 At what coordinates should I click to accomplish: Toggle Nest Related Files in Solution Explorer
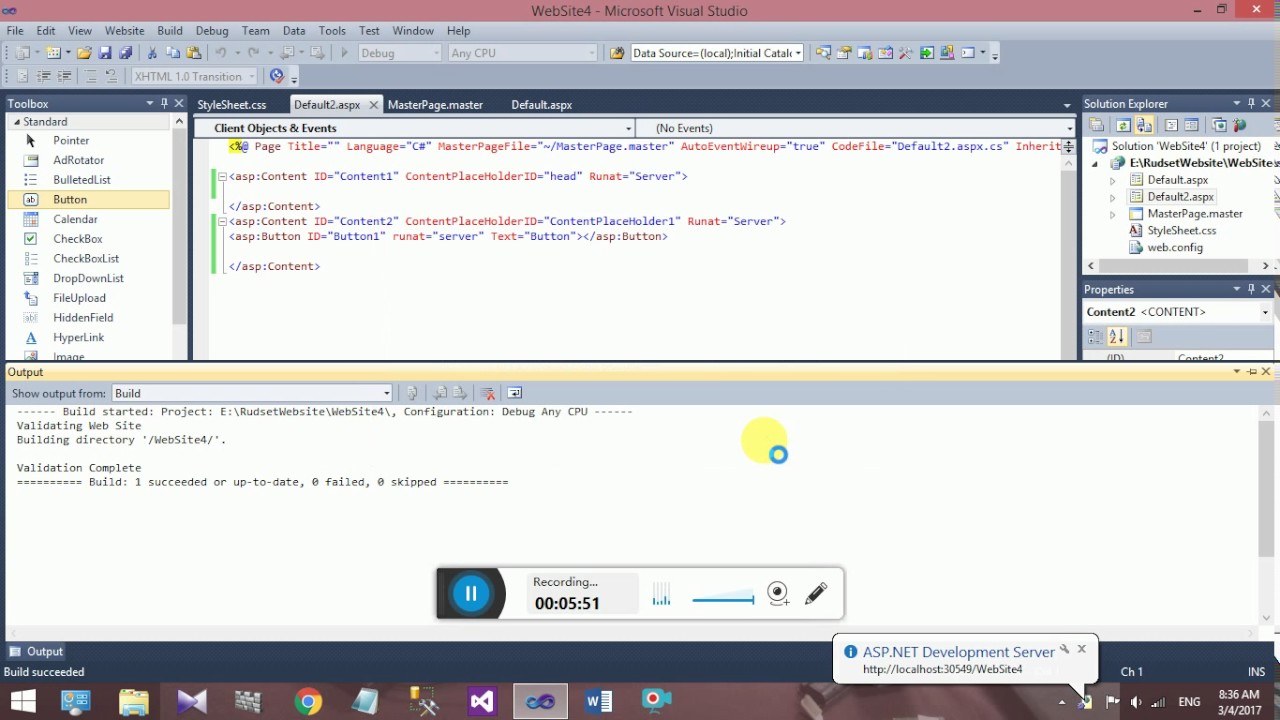point(1144,126)
